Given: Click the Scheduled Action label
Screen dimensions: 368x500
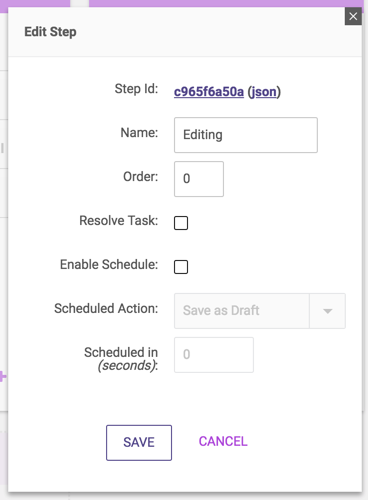Looking at the screenshot, I should point(106,309).
